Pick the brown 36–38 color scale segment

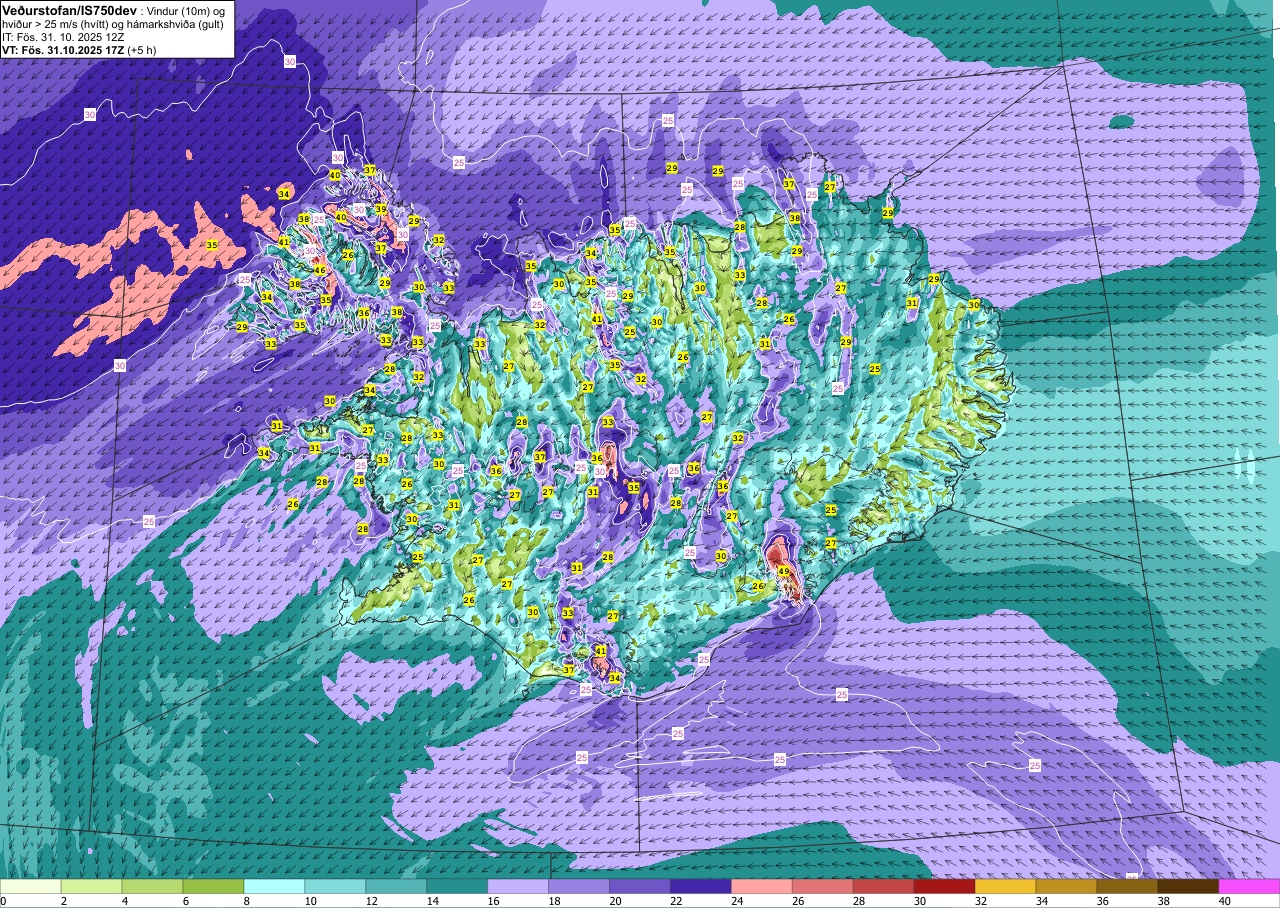[1128, 886]
